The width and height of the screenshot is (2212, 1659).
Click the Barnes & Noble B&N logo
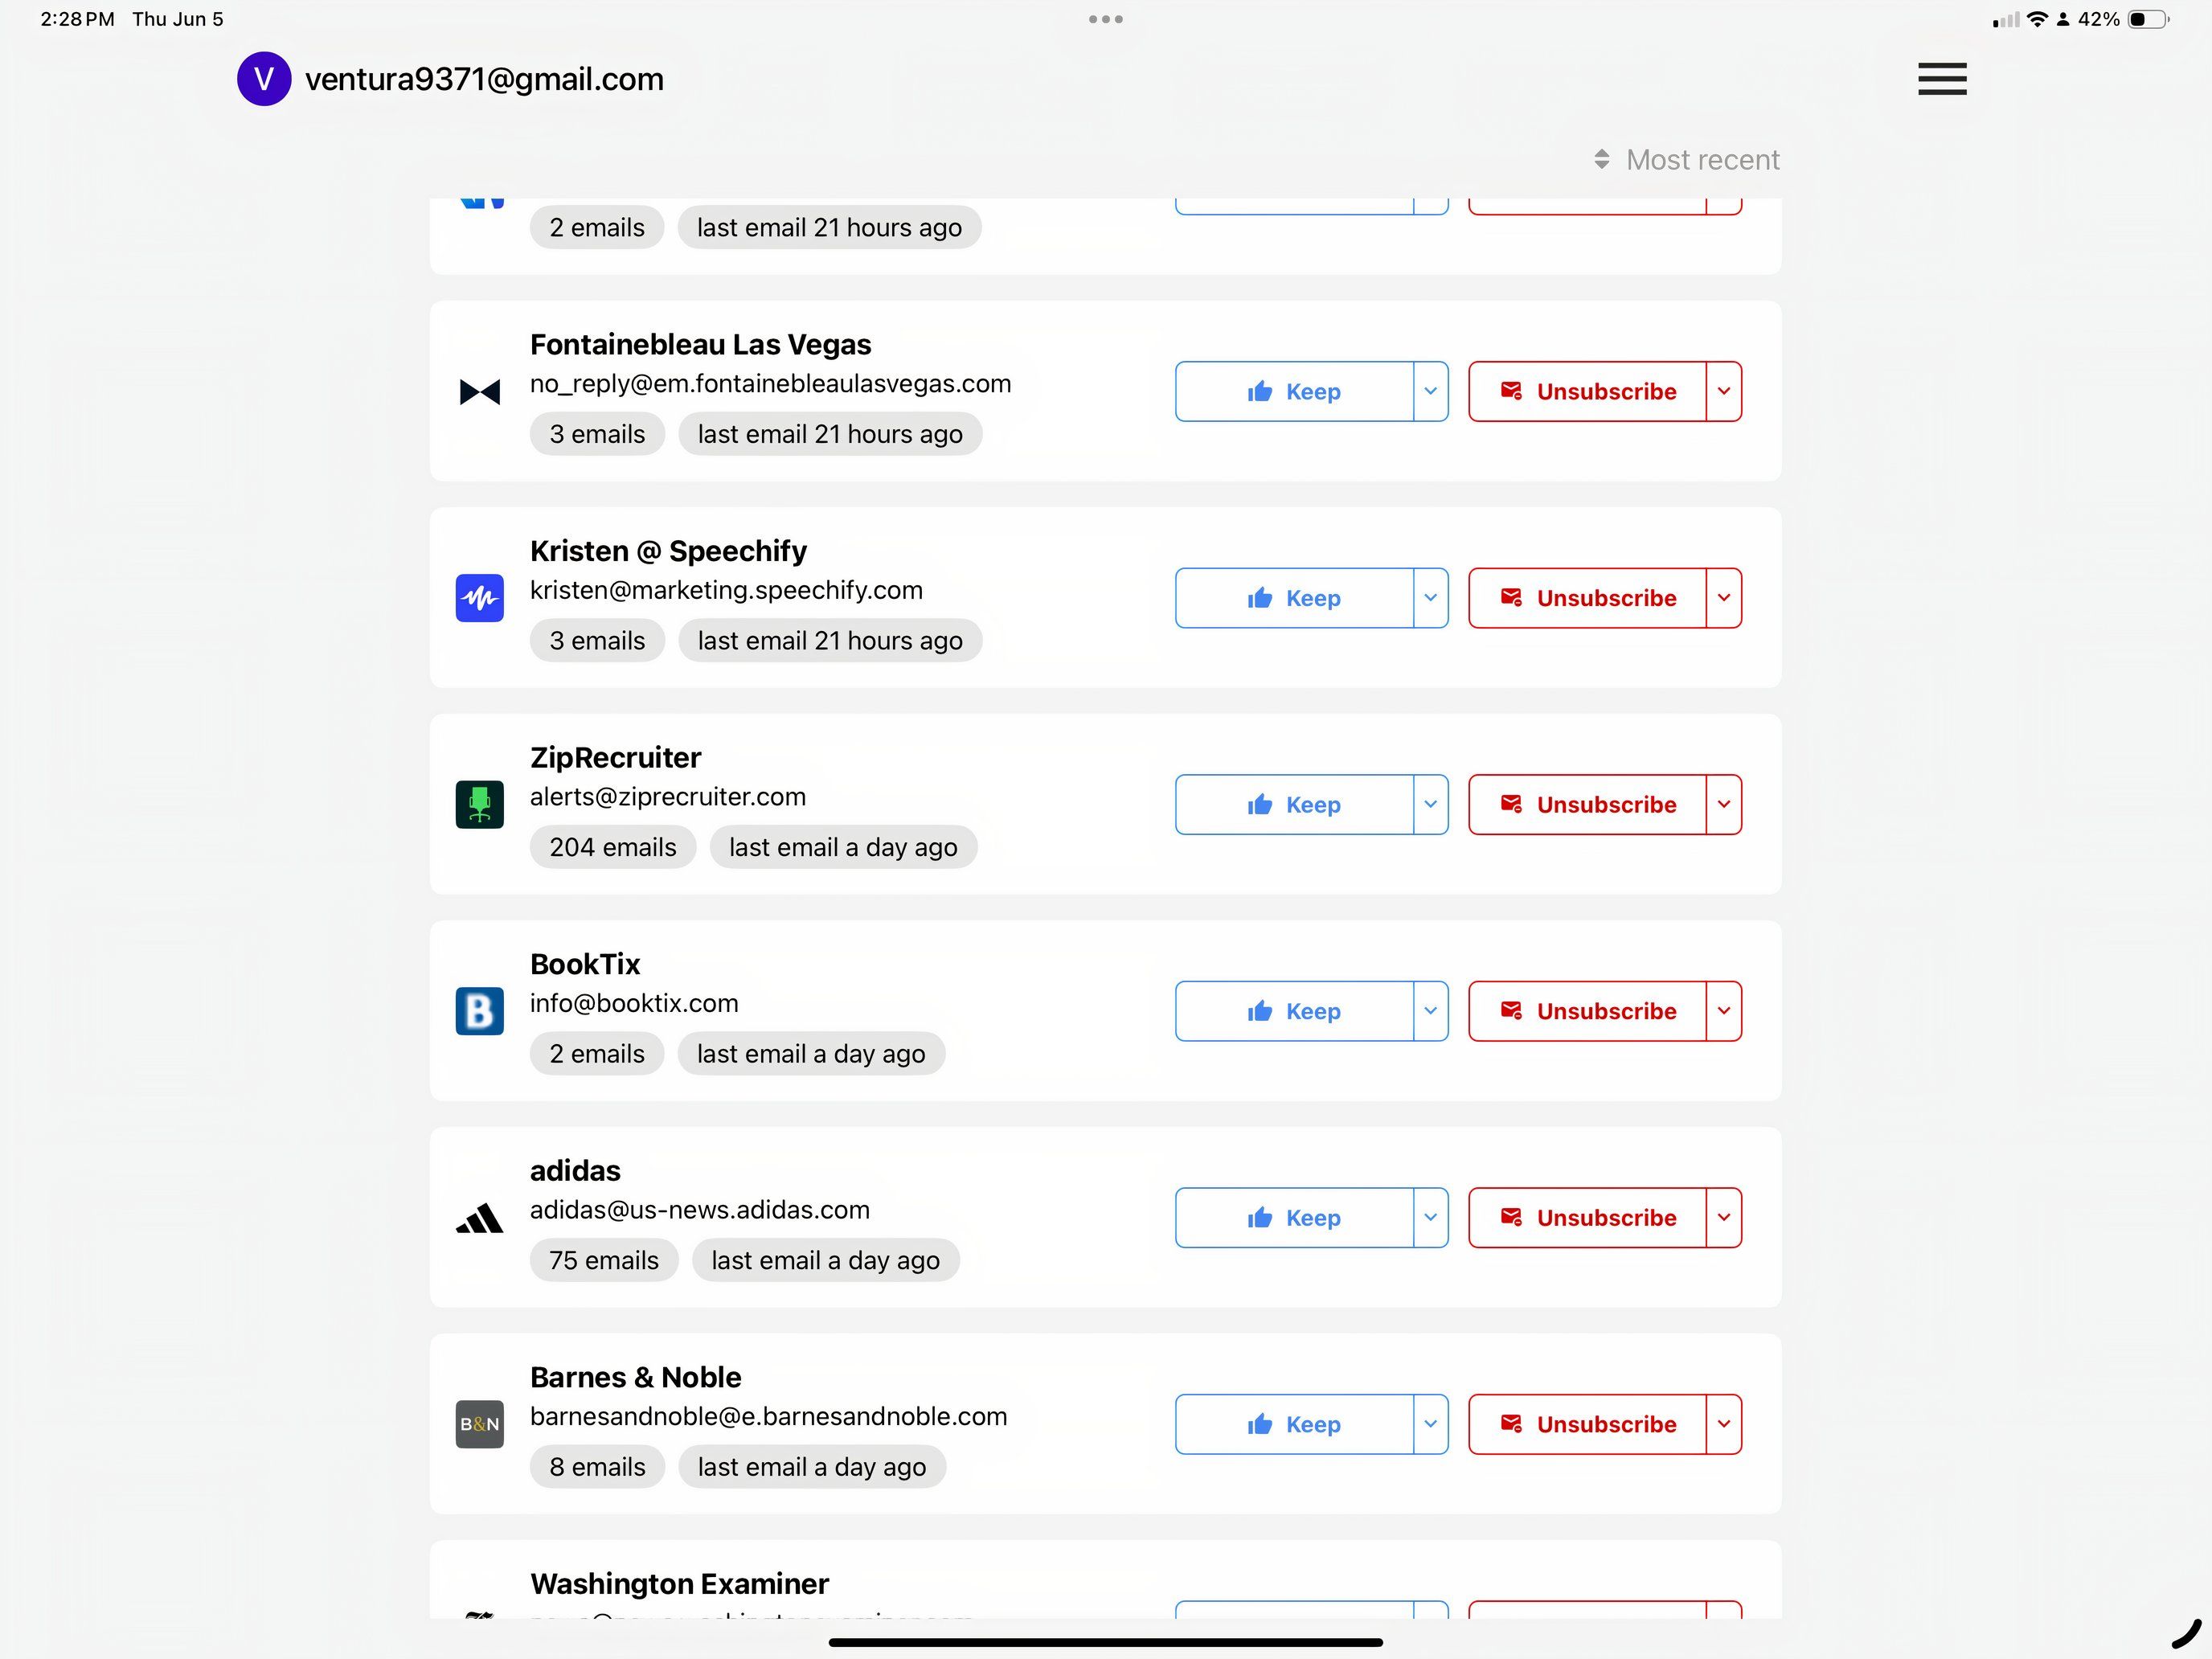tap(479, 1424)
